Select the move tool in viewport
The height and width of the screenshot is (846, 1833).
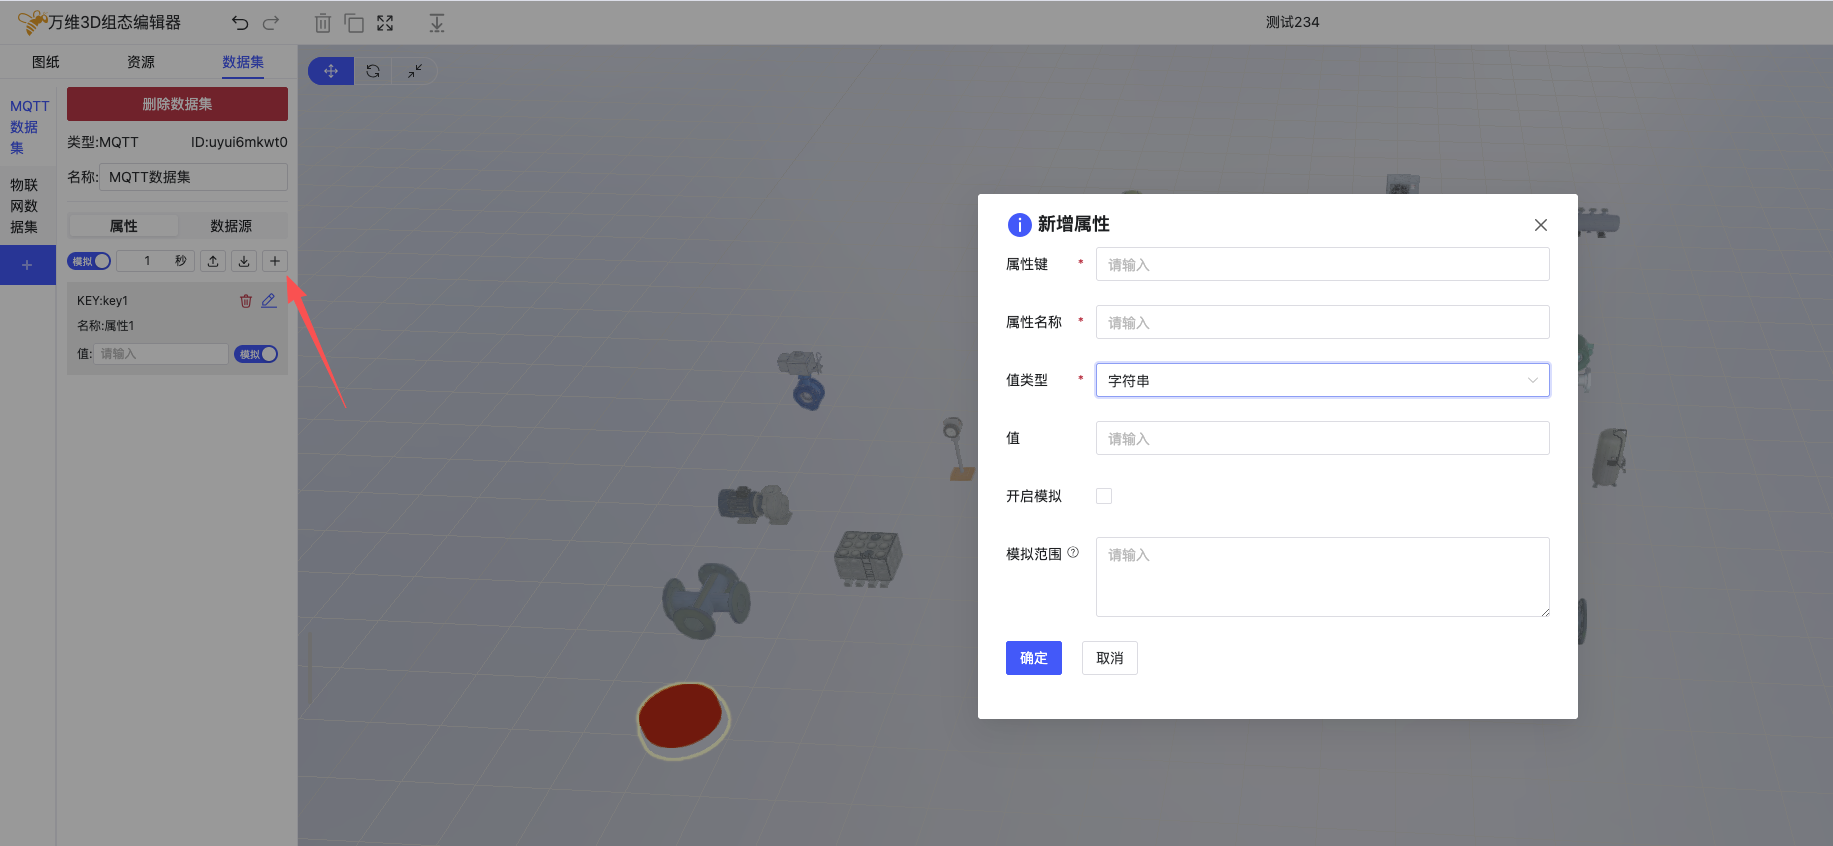pyautogui.click(x=331, y=71)
